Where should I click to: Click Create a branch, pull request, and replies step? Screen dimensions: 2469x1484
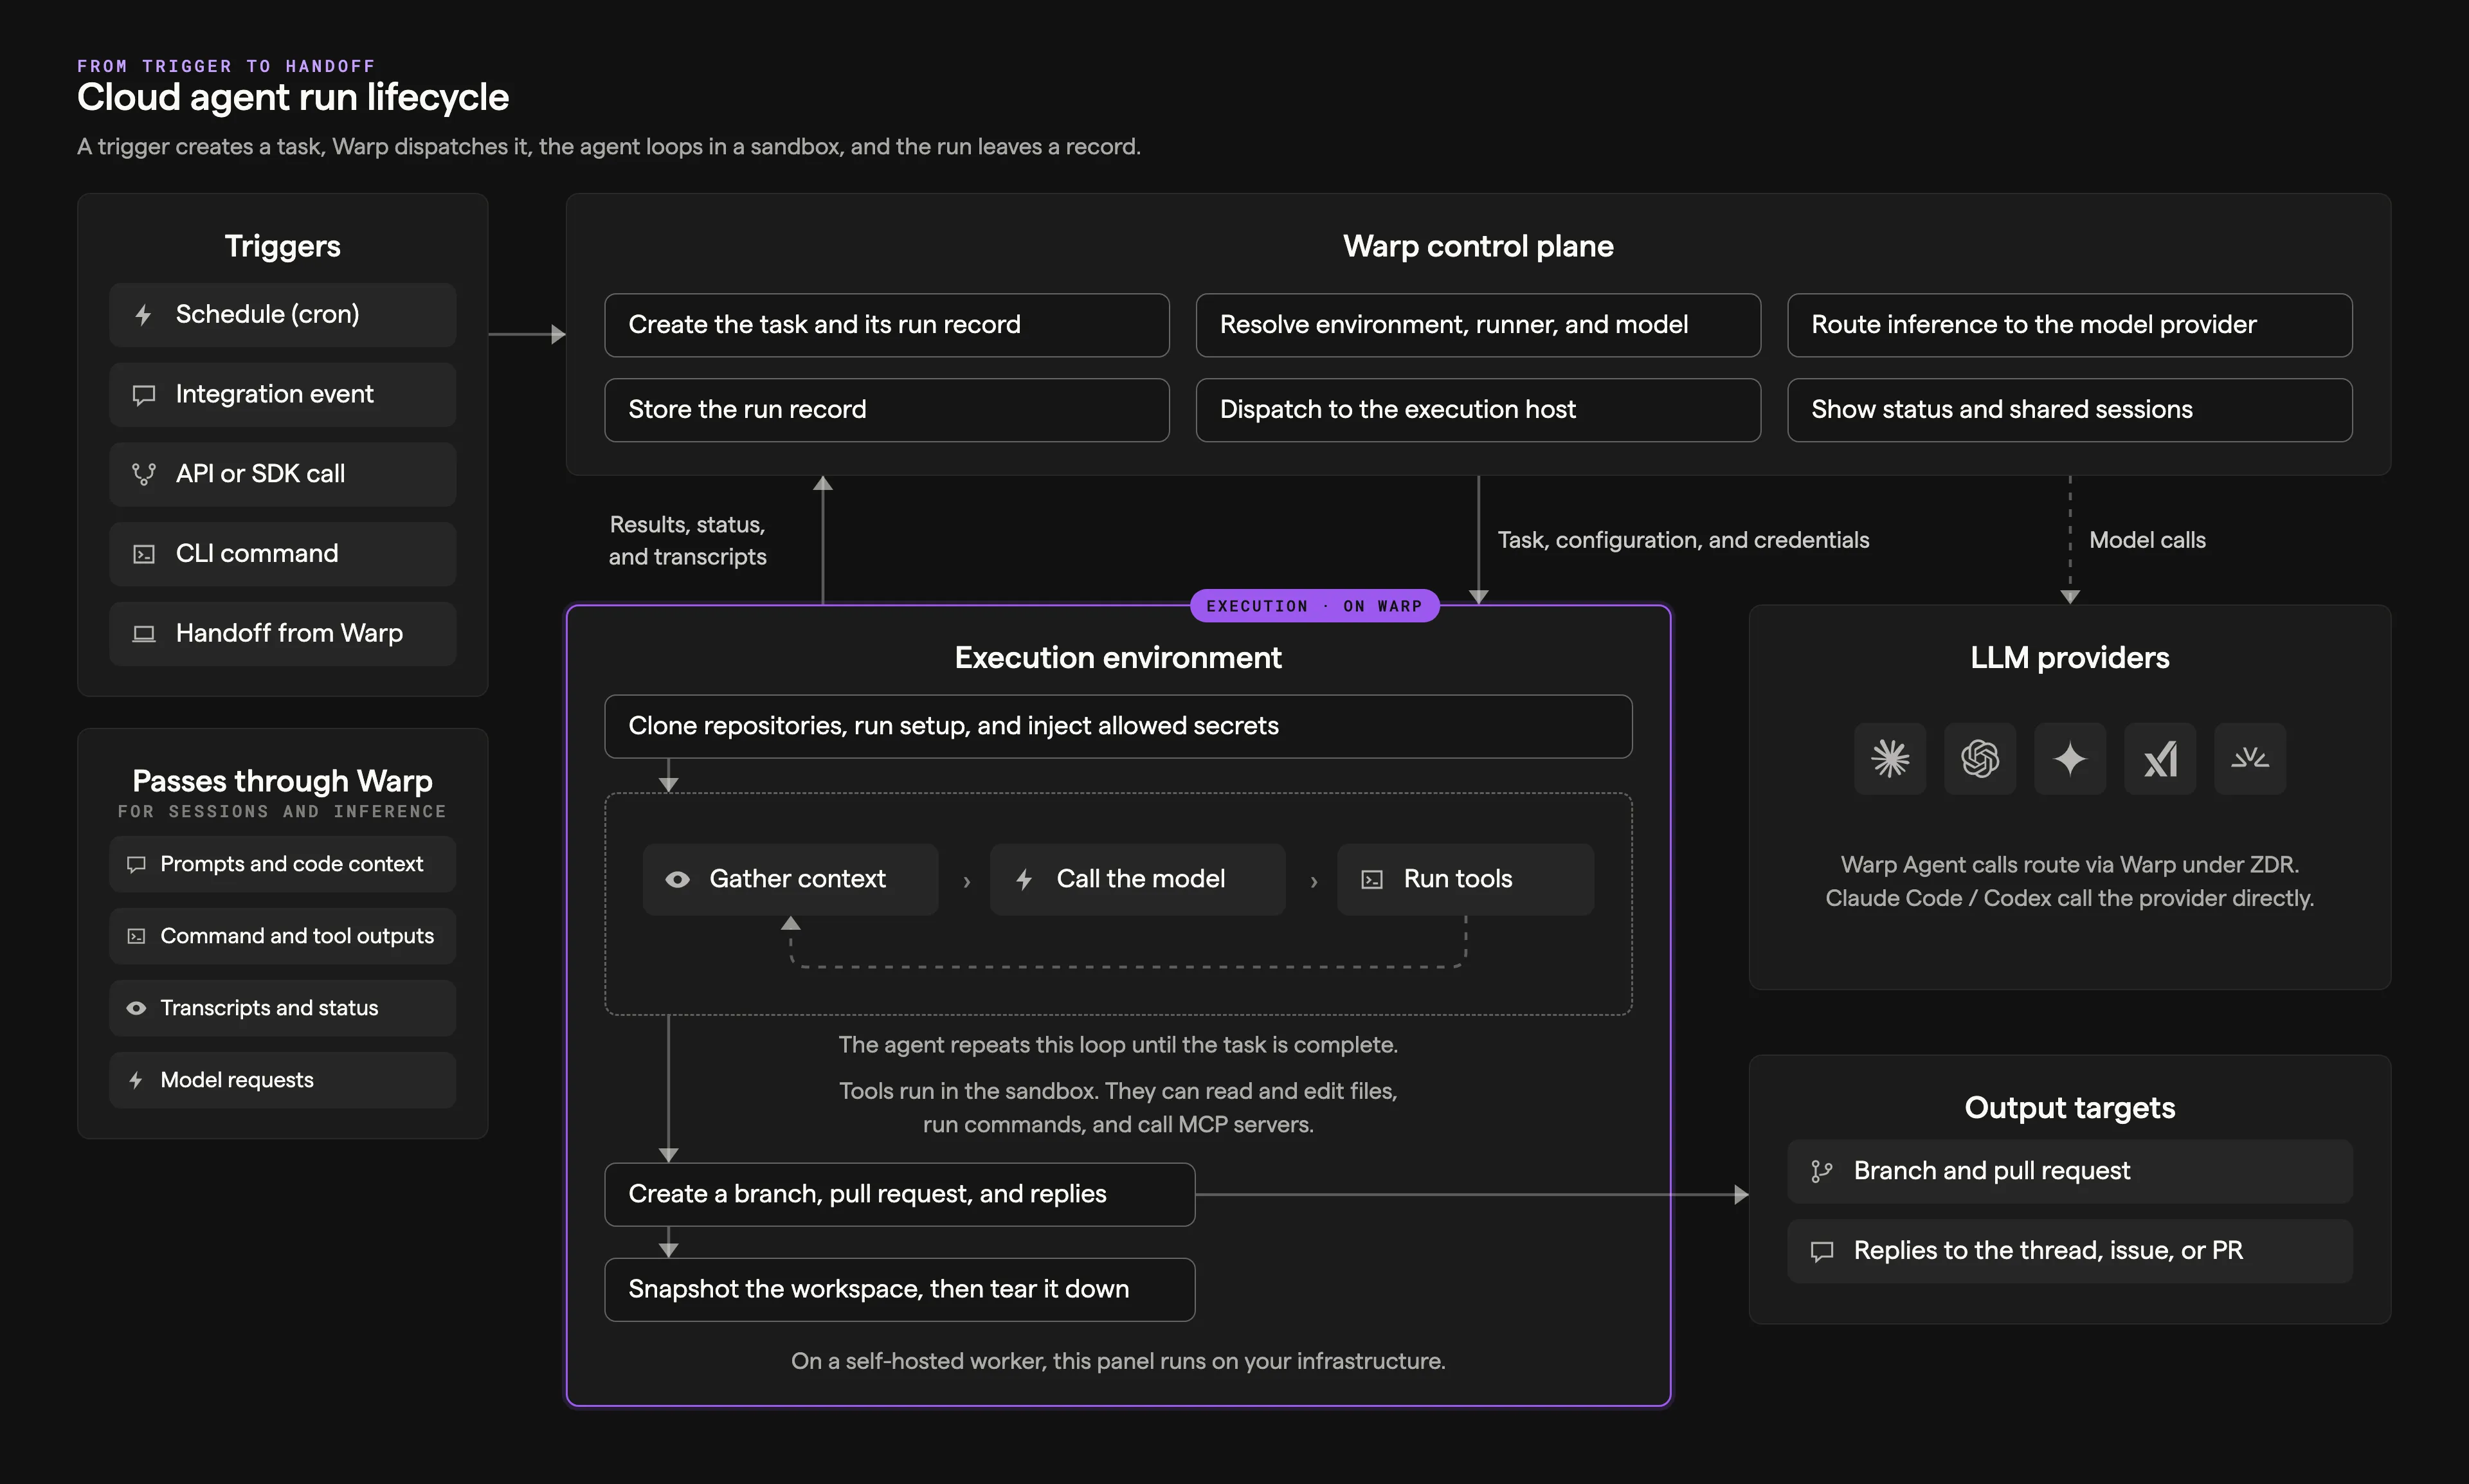point(900,1195)
